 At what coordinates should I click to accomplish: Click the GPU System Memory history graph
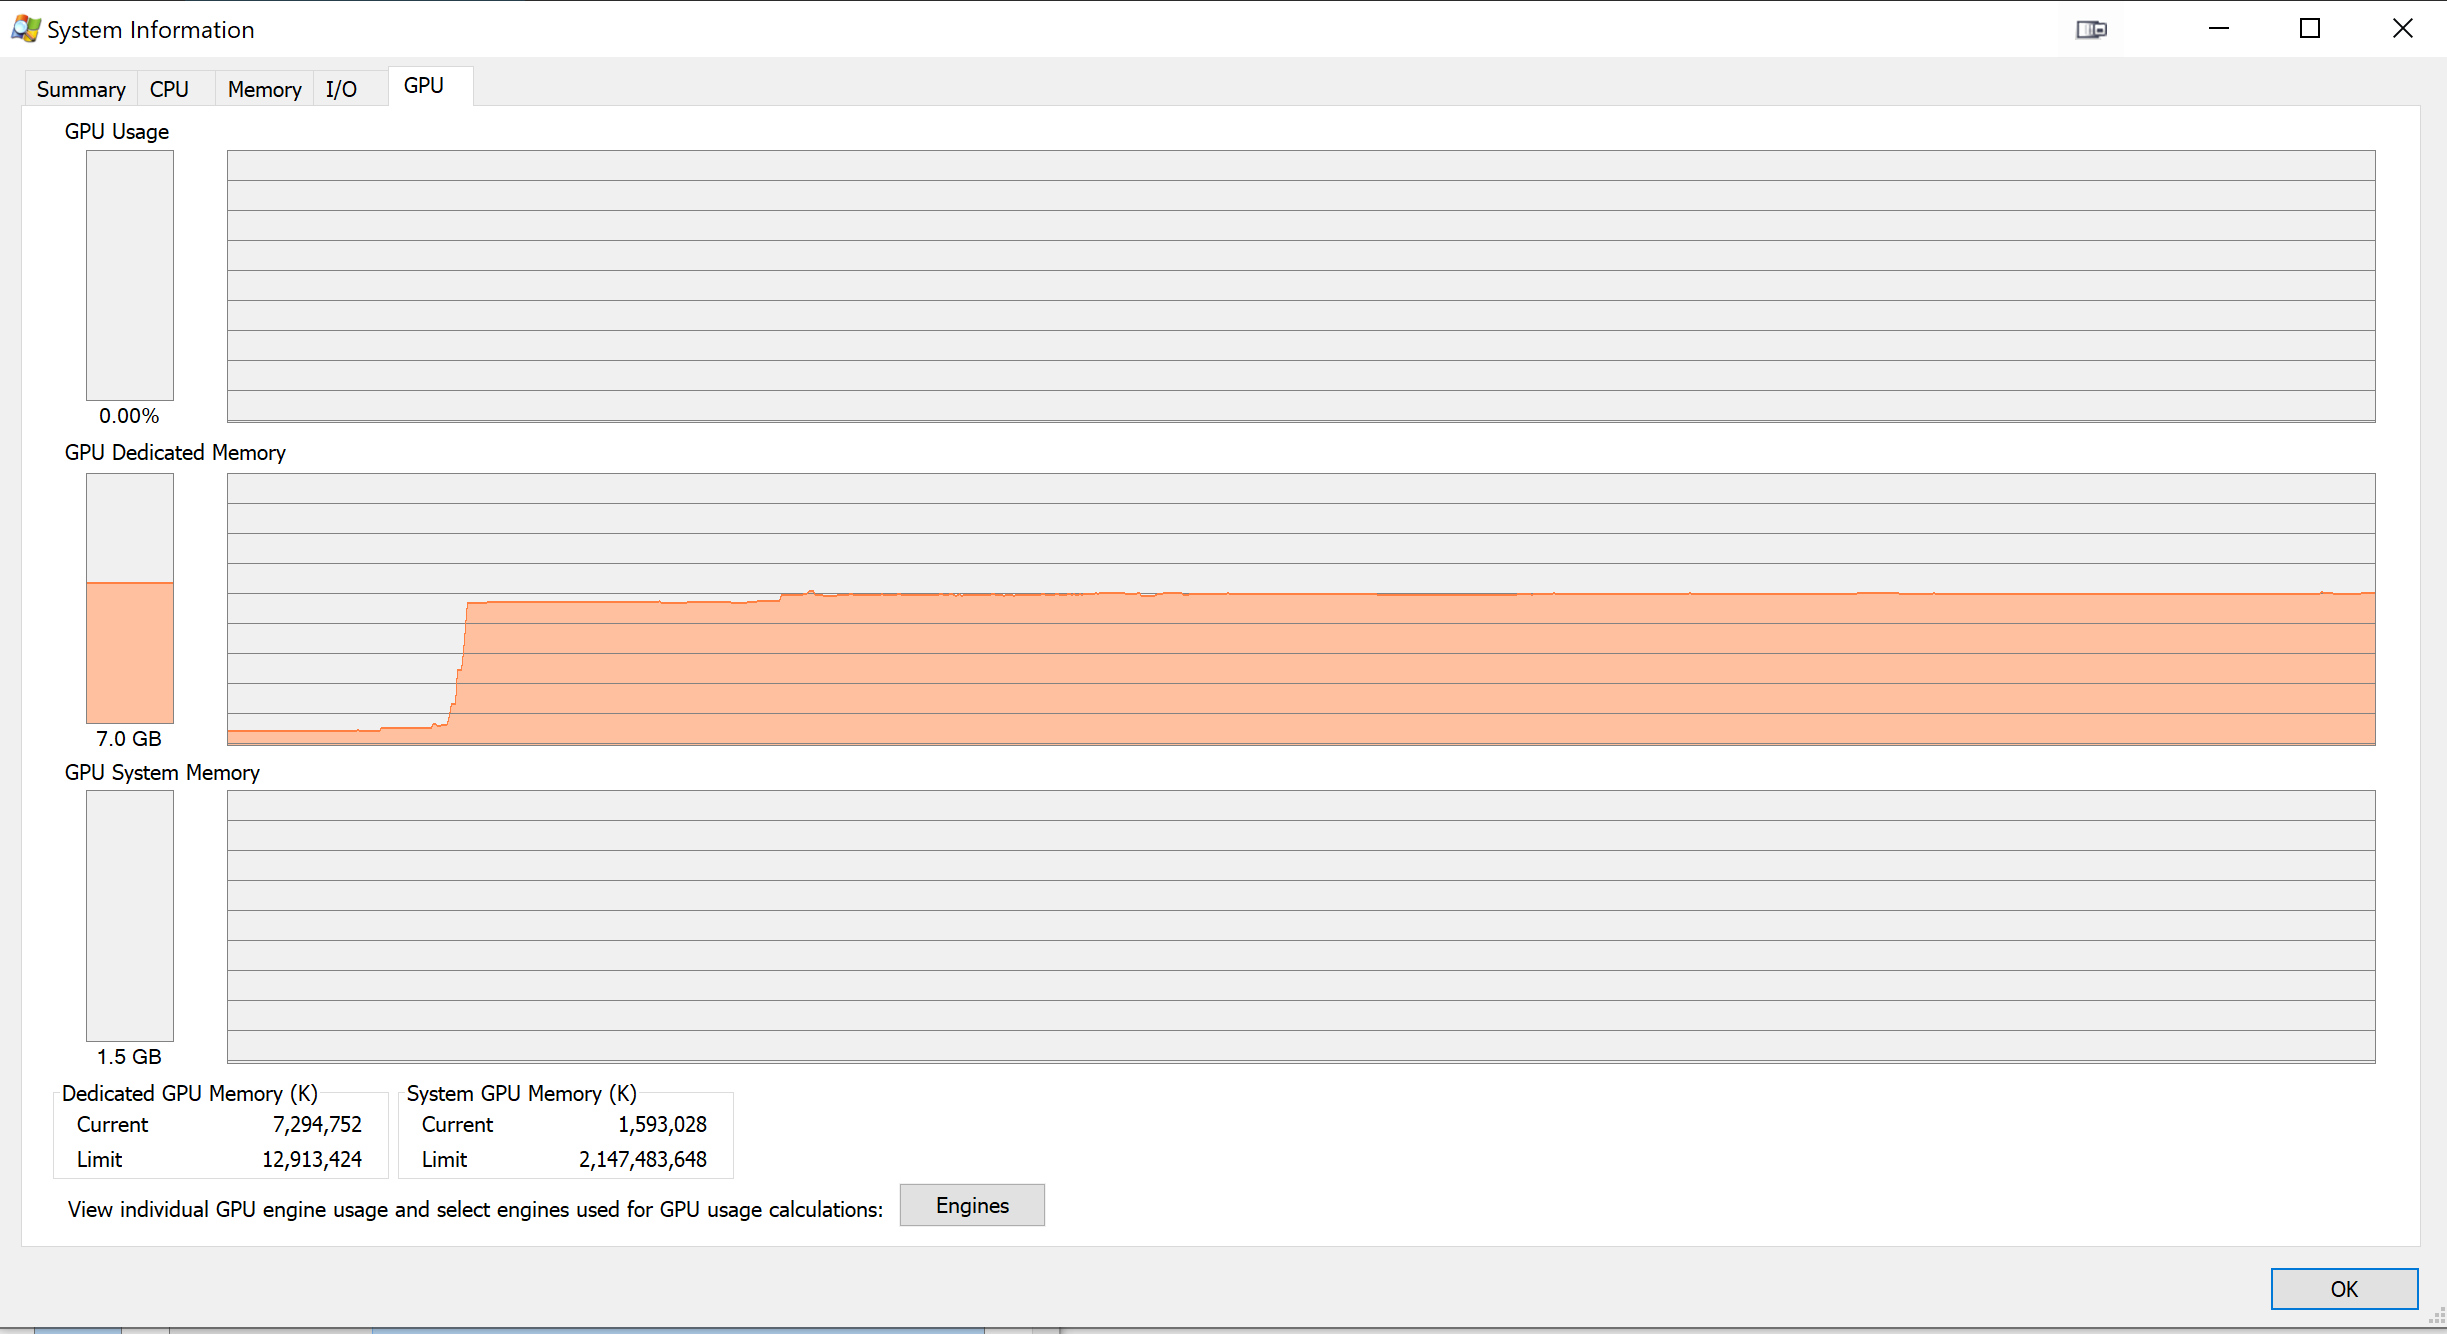click(1300, 926)
